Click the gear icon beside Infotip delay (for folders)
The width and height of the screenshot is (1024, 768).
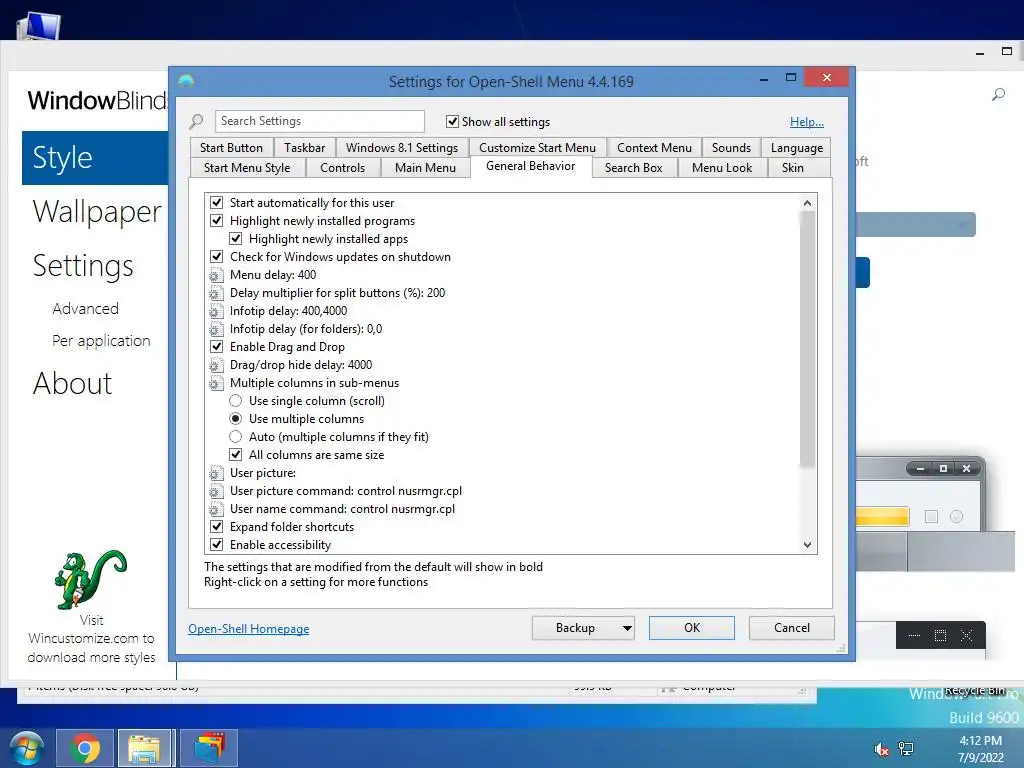pos(216,329)
